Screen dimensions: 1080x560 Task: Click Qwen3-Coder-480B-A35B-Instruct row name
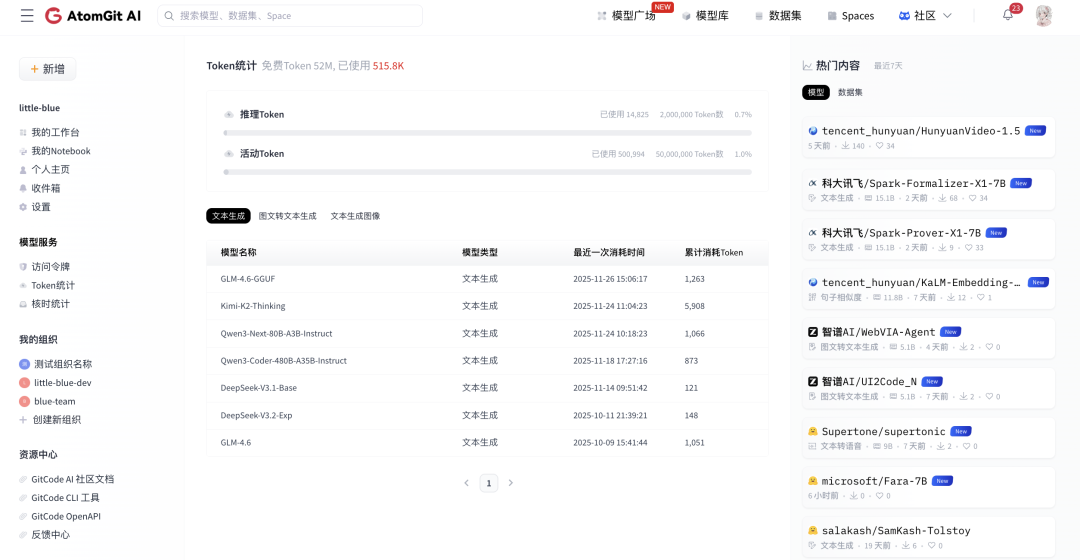tap(284, 361)
